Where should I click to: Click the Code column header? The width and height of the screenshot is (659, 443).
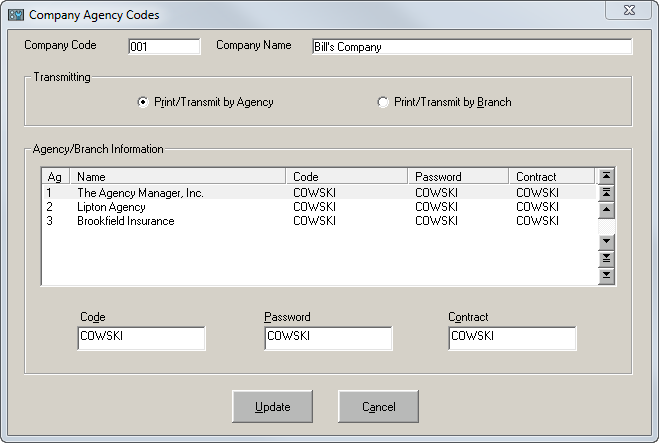(347, 177)
